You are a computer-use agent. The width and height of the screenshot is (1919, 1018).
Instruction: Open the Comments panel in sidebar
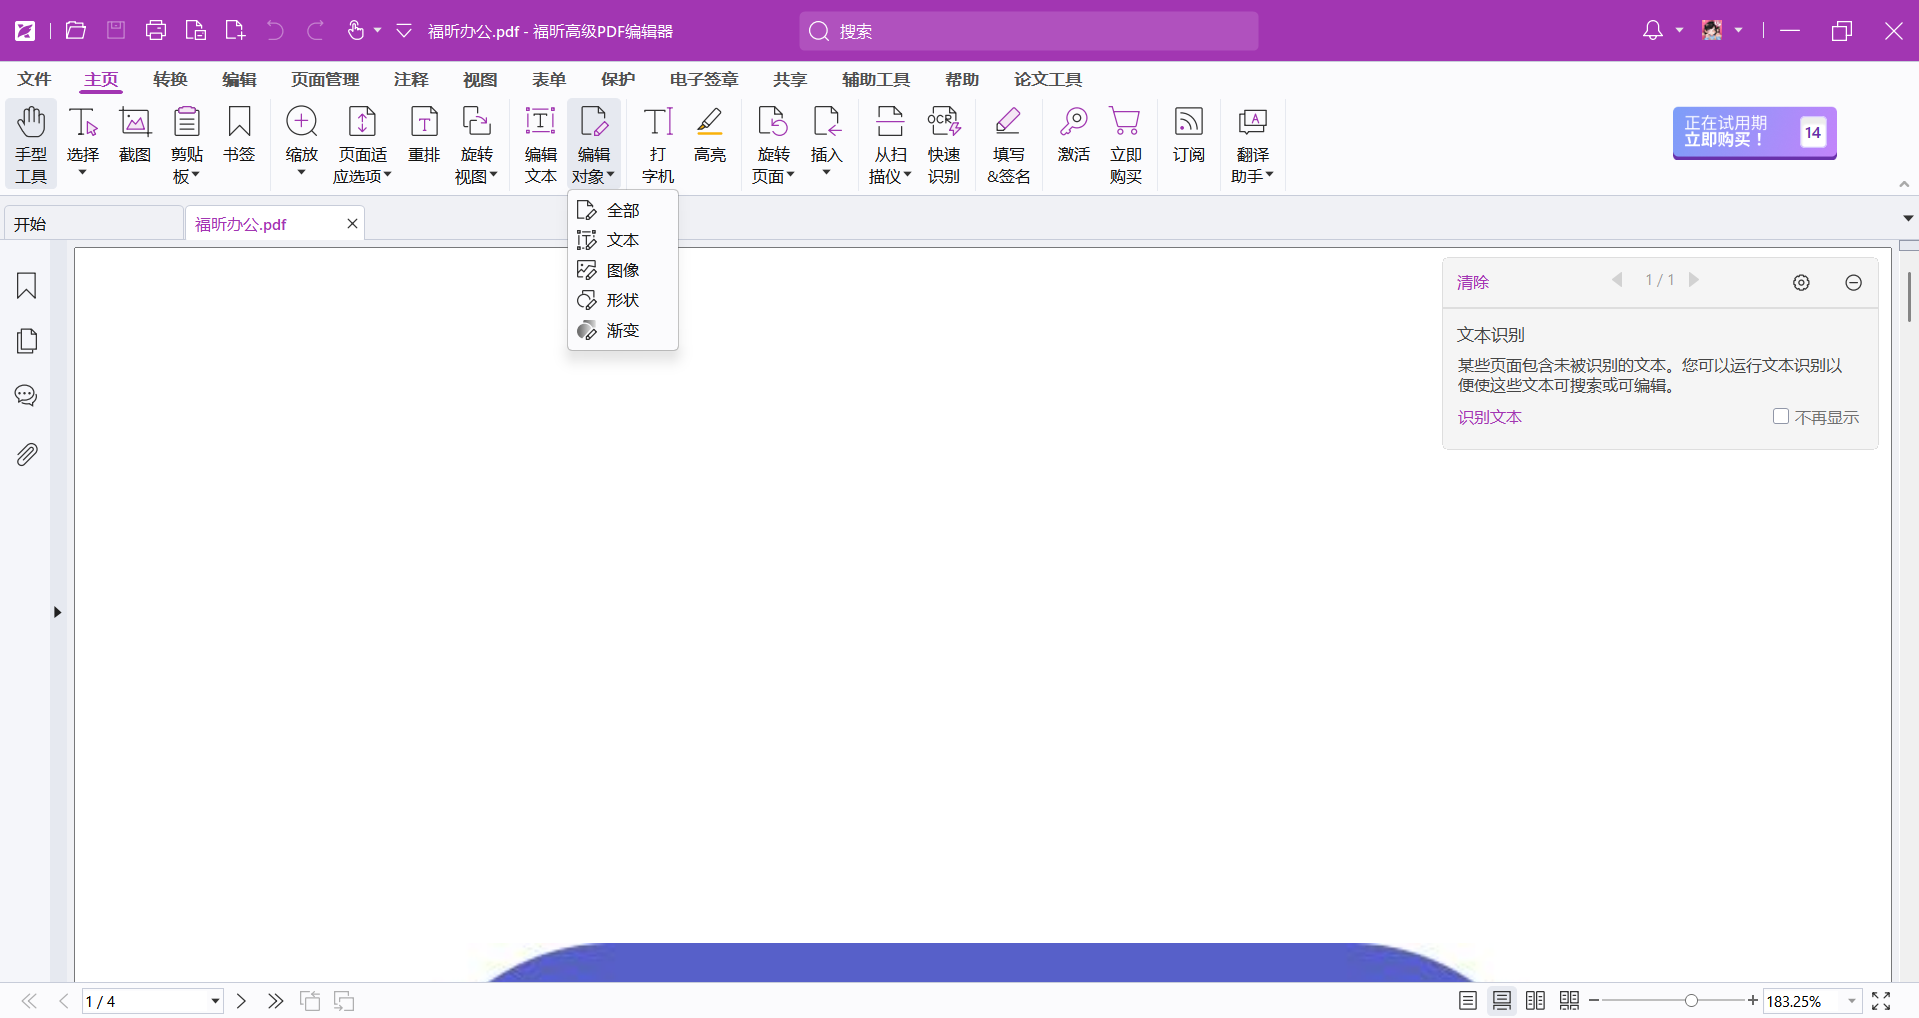click(x=27, y=396)
